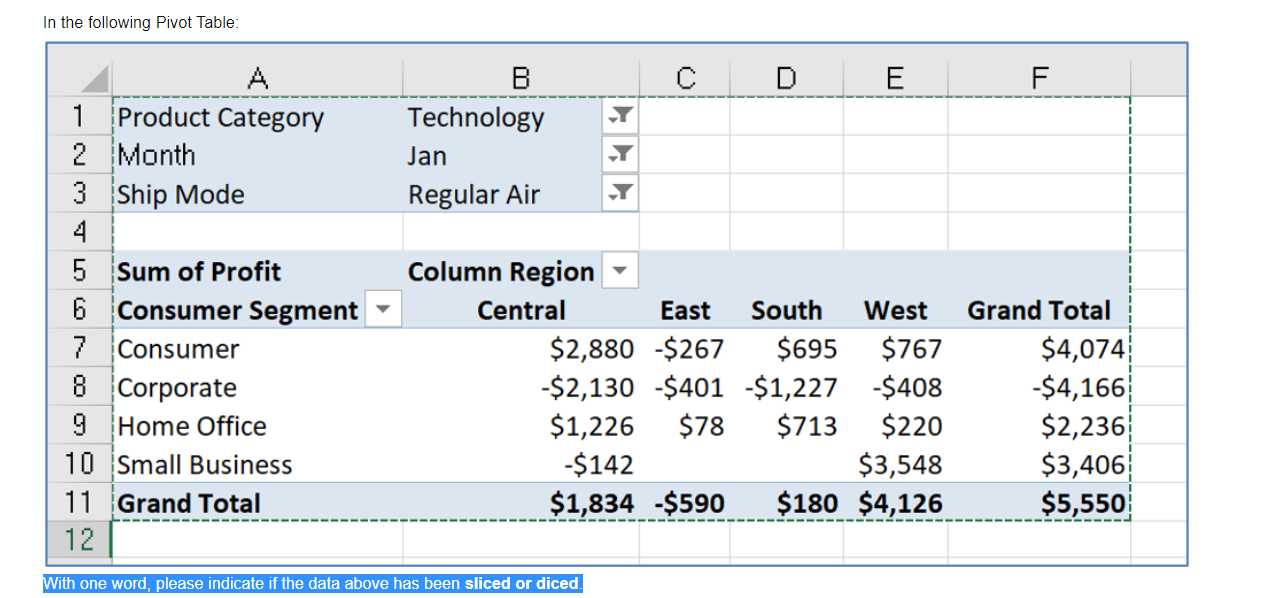
Task: Open the Column Region dropdown arrow
Action: (619, 270)
